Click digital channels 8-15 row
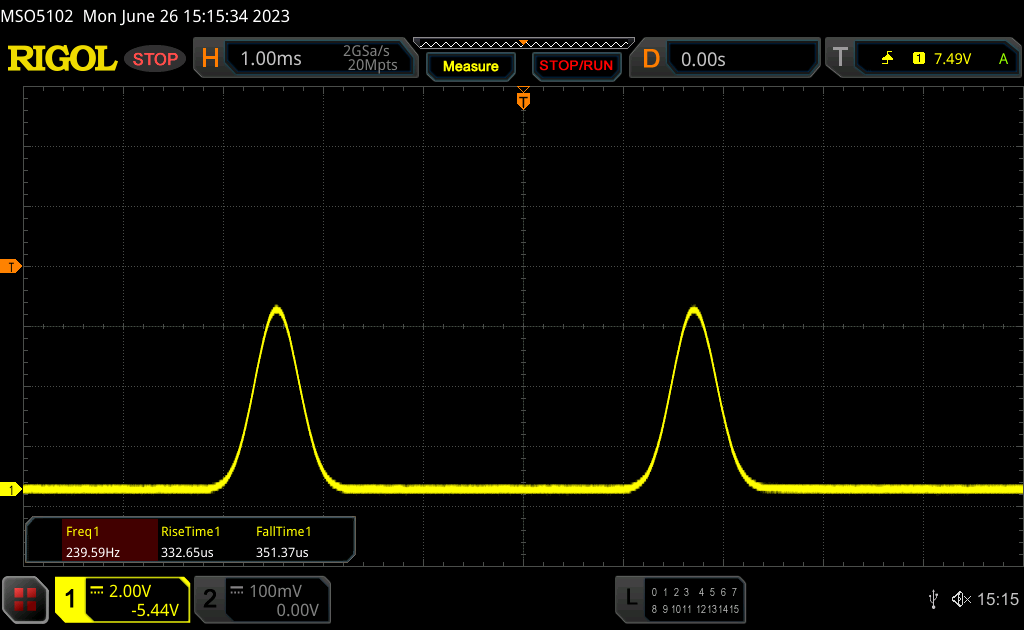 695,609
